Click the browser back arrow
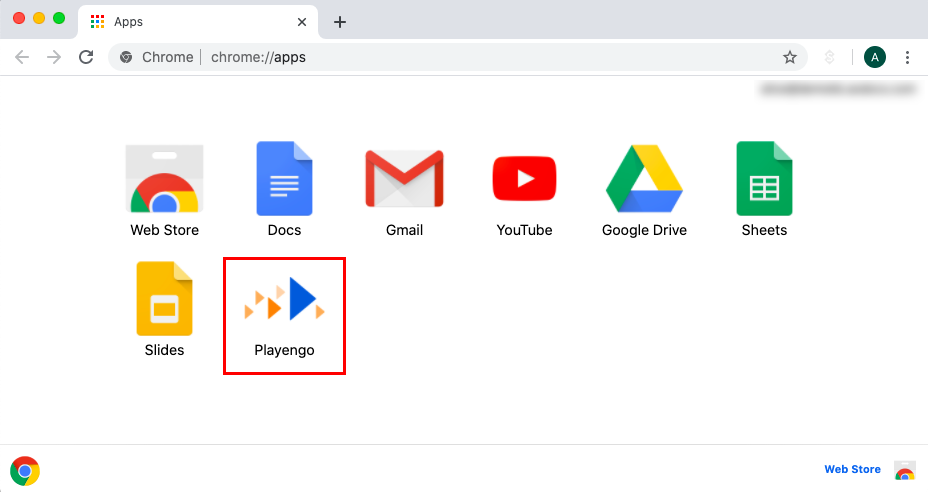Image resolution: width=928 pixels, height=492 pixels. pyautogui.click(x=22, y=57)
